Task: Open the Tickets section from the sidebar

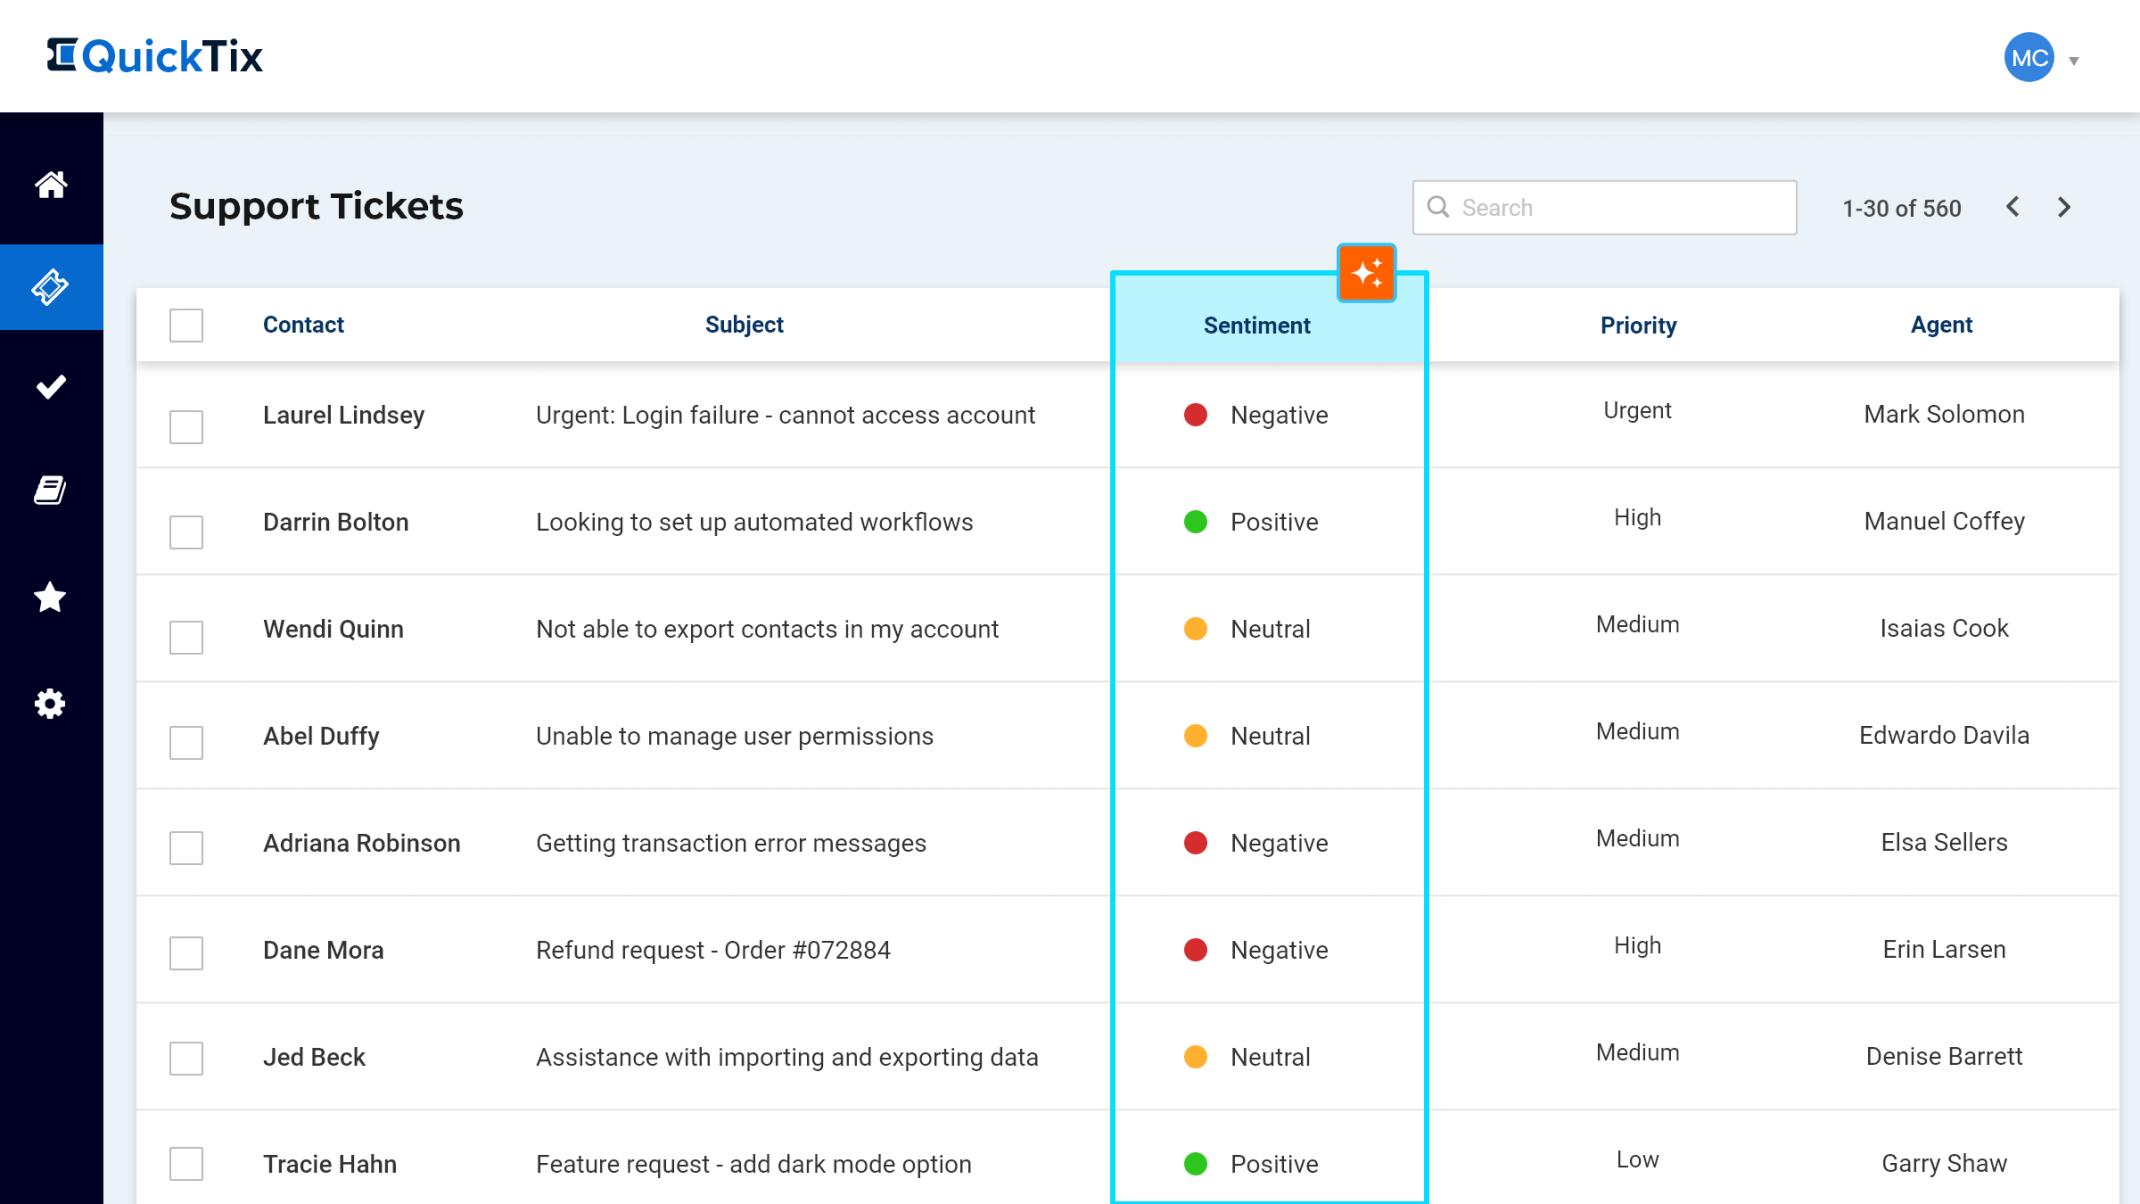Action: pos(51,287)
